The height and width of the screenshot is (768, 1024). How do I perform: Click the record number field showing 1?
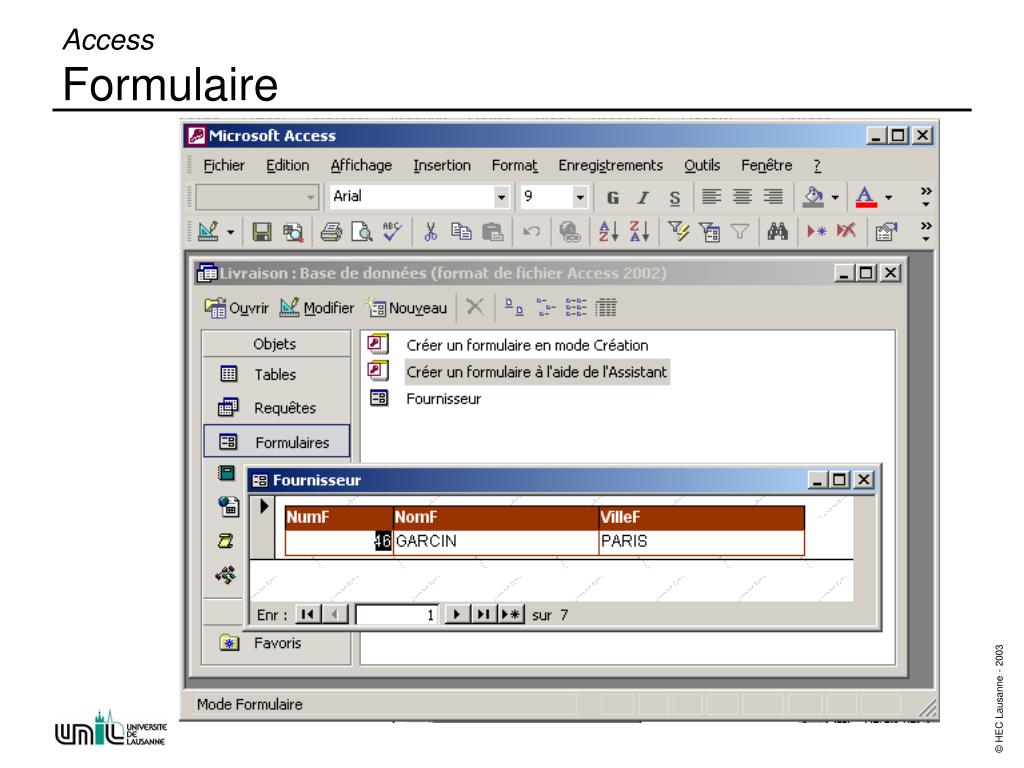click(396, 615)
